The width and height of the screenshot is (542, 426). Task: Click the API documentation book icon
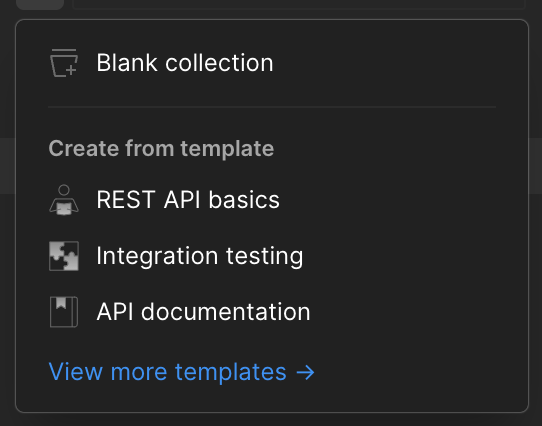tap(64, 312)
